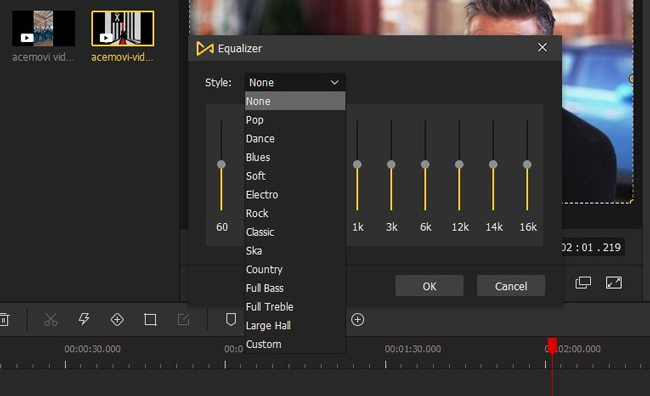Choose the Classic equalizer preset
The image size is (650, 396).
[x=295, y=232]
